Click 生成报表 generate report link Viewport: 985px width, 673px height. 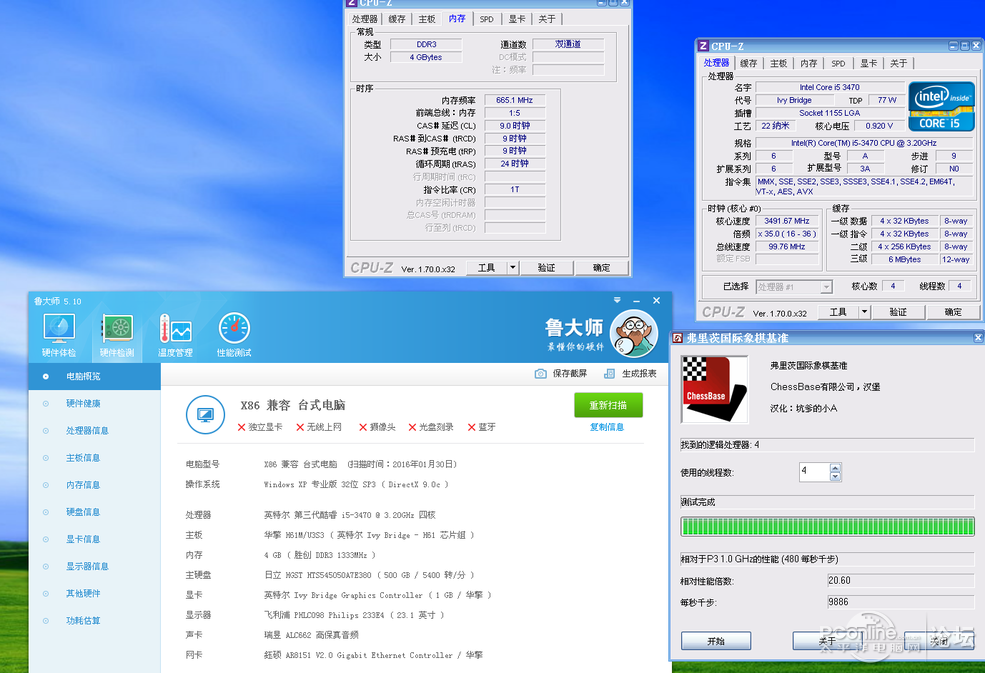click(x=639, y=373)
